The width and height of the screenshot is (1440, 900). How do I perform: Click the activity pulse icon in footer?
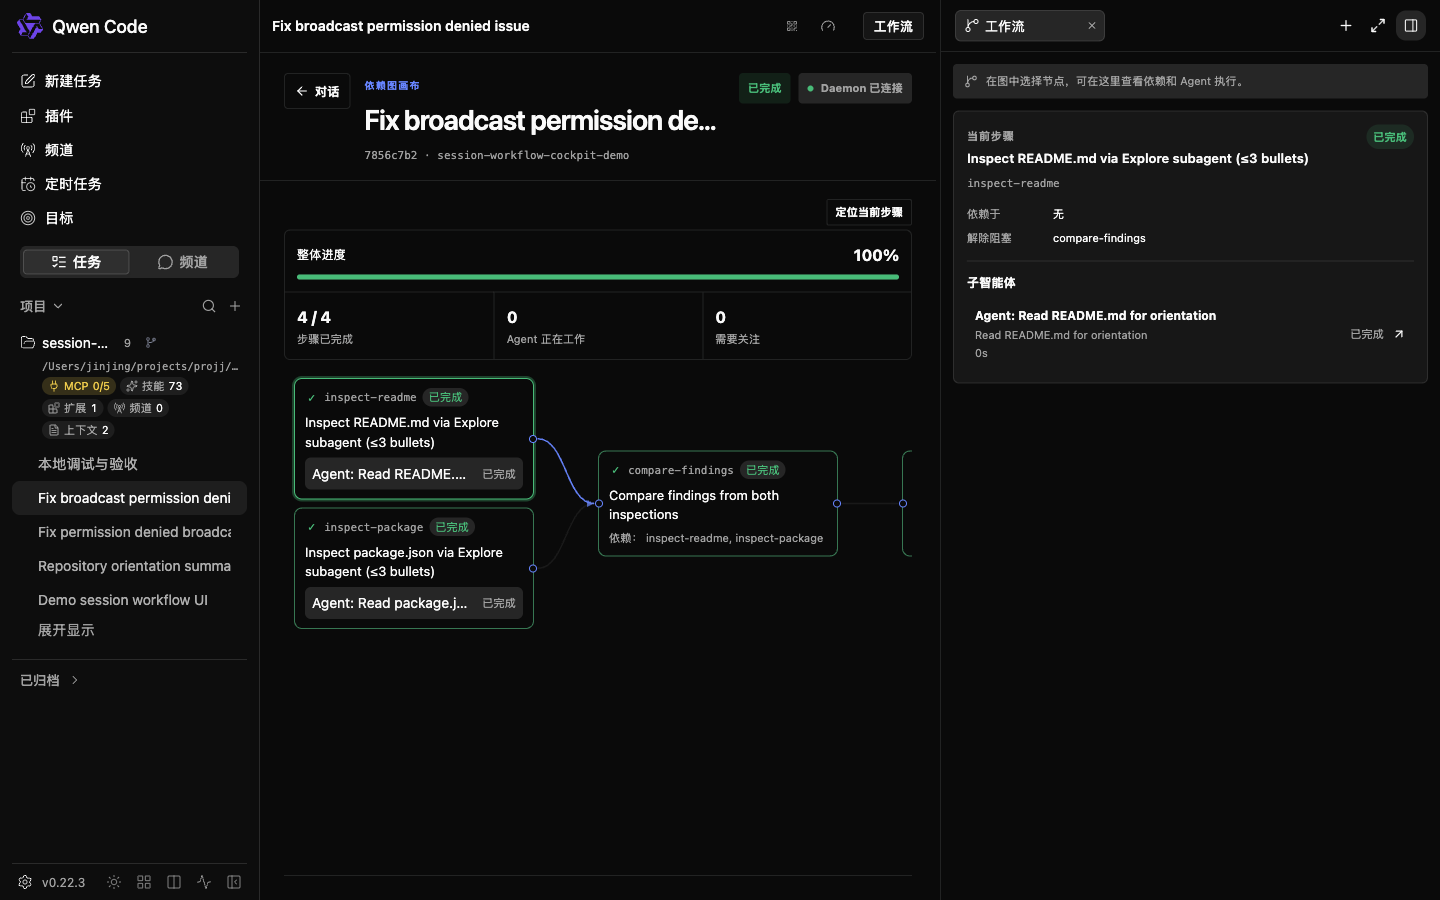point(204,882)
